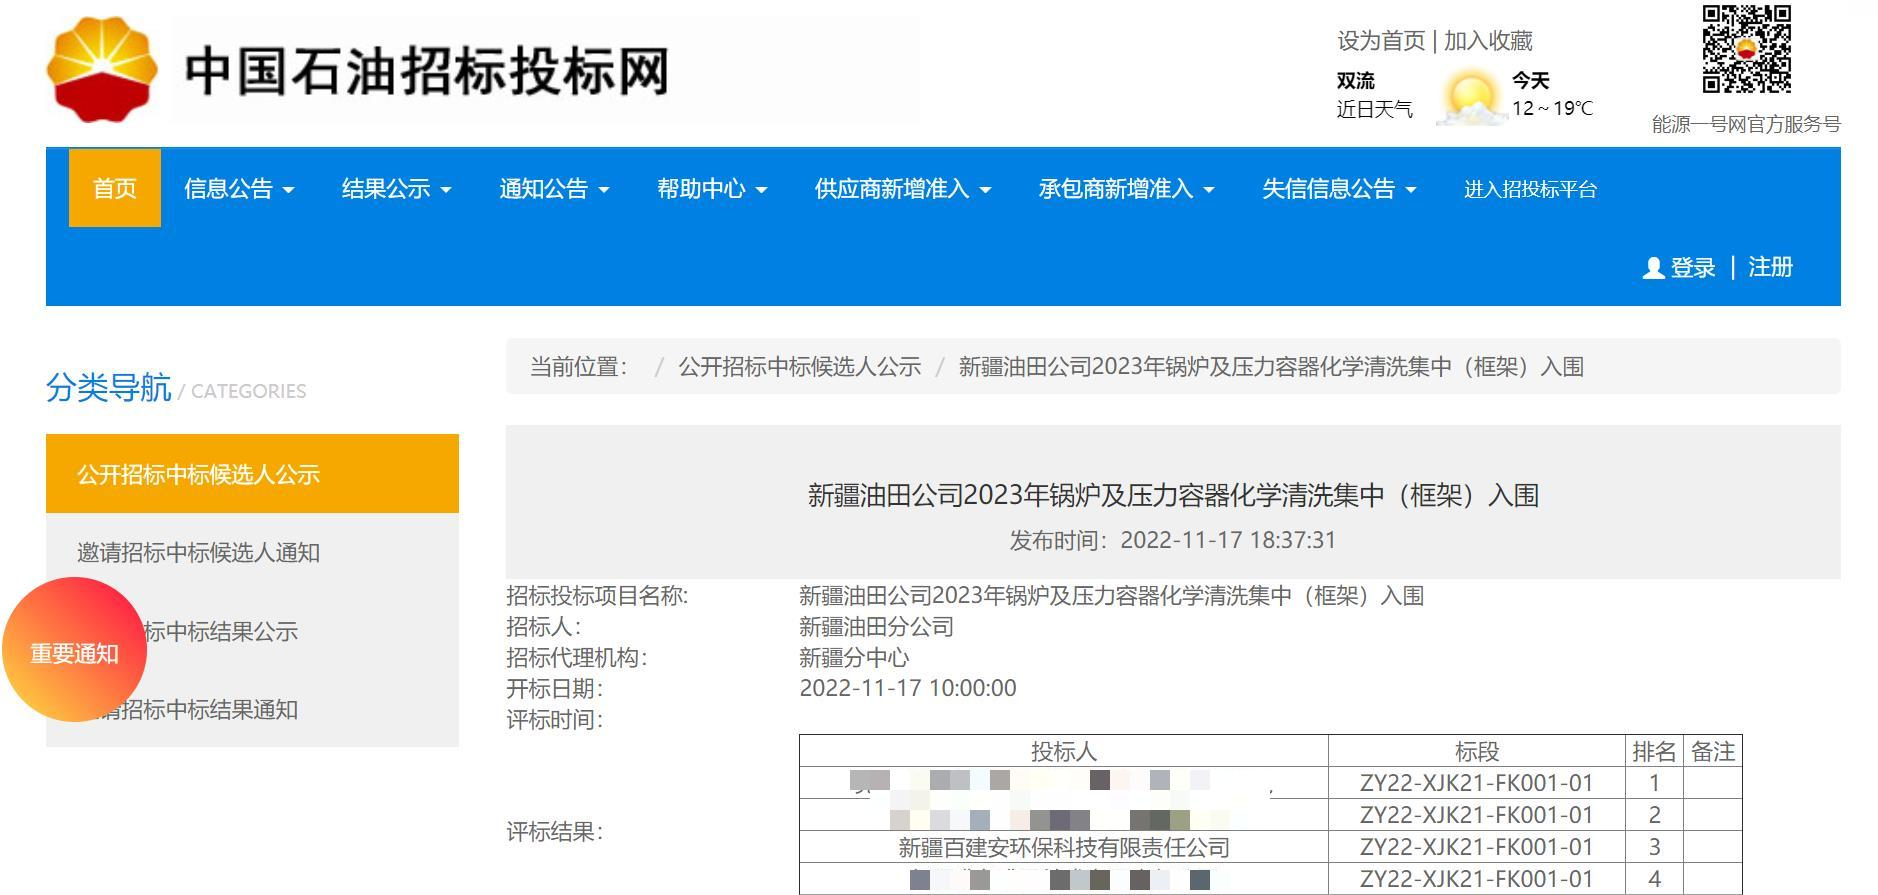The image size is (1878, 895).
Task: Select 公开招标中标候选人公示 in sidebar
Action: coord(252,474)
